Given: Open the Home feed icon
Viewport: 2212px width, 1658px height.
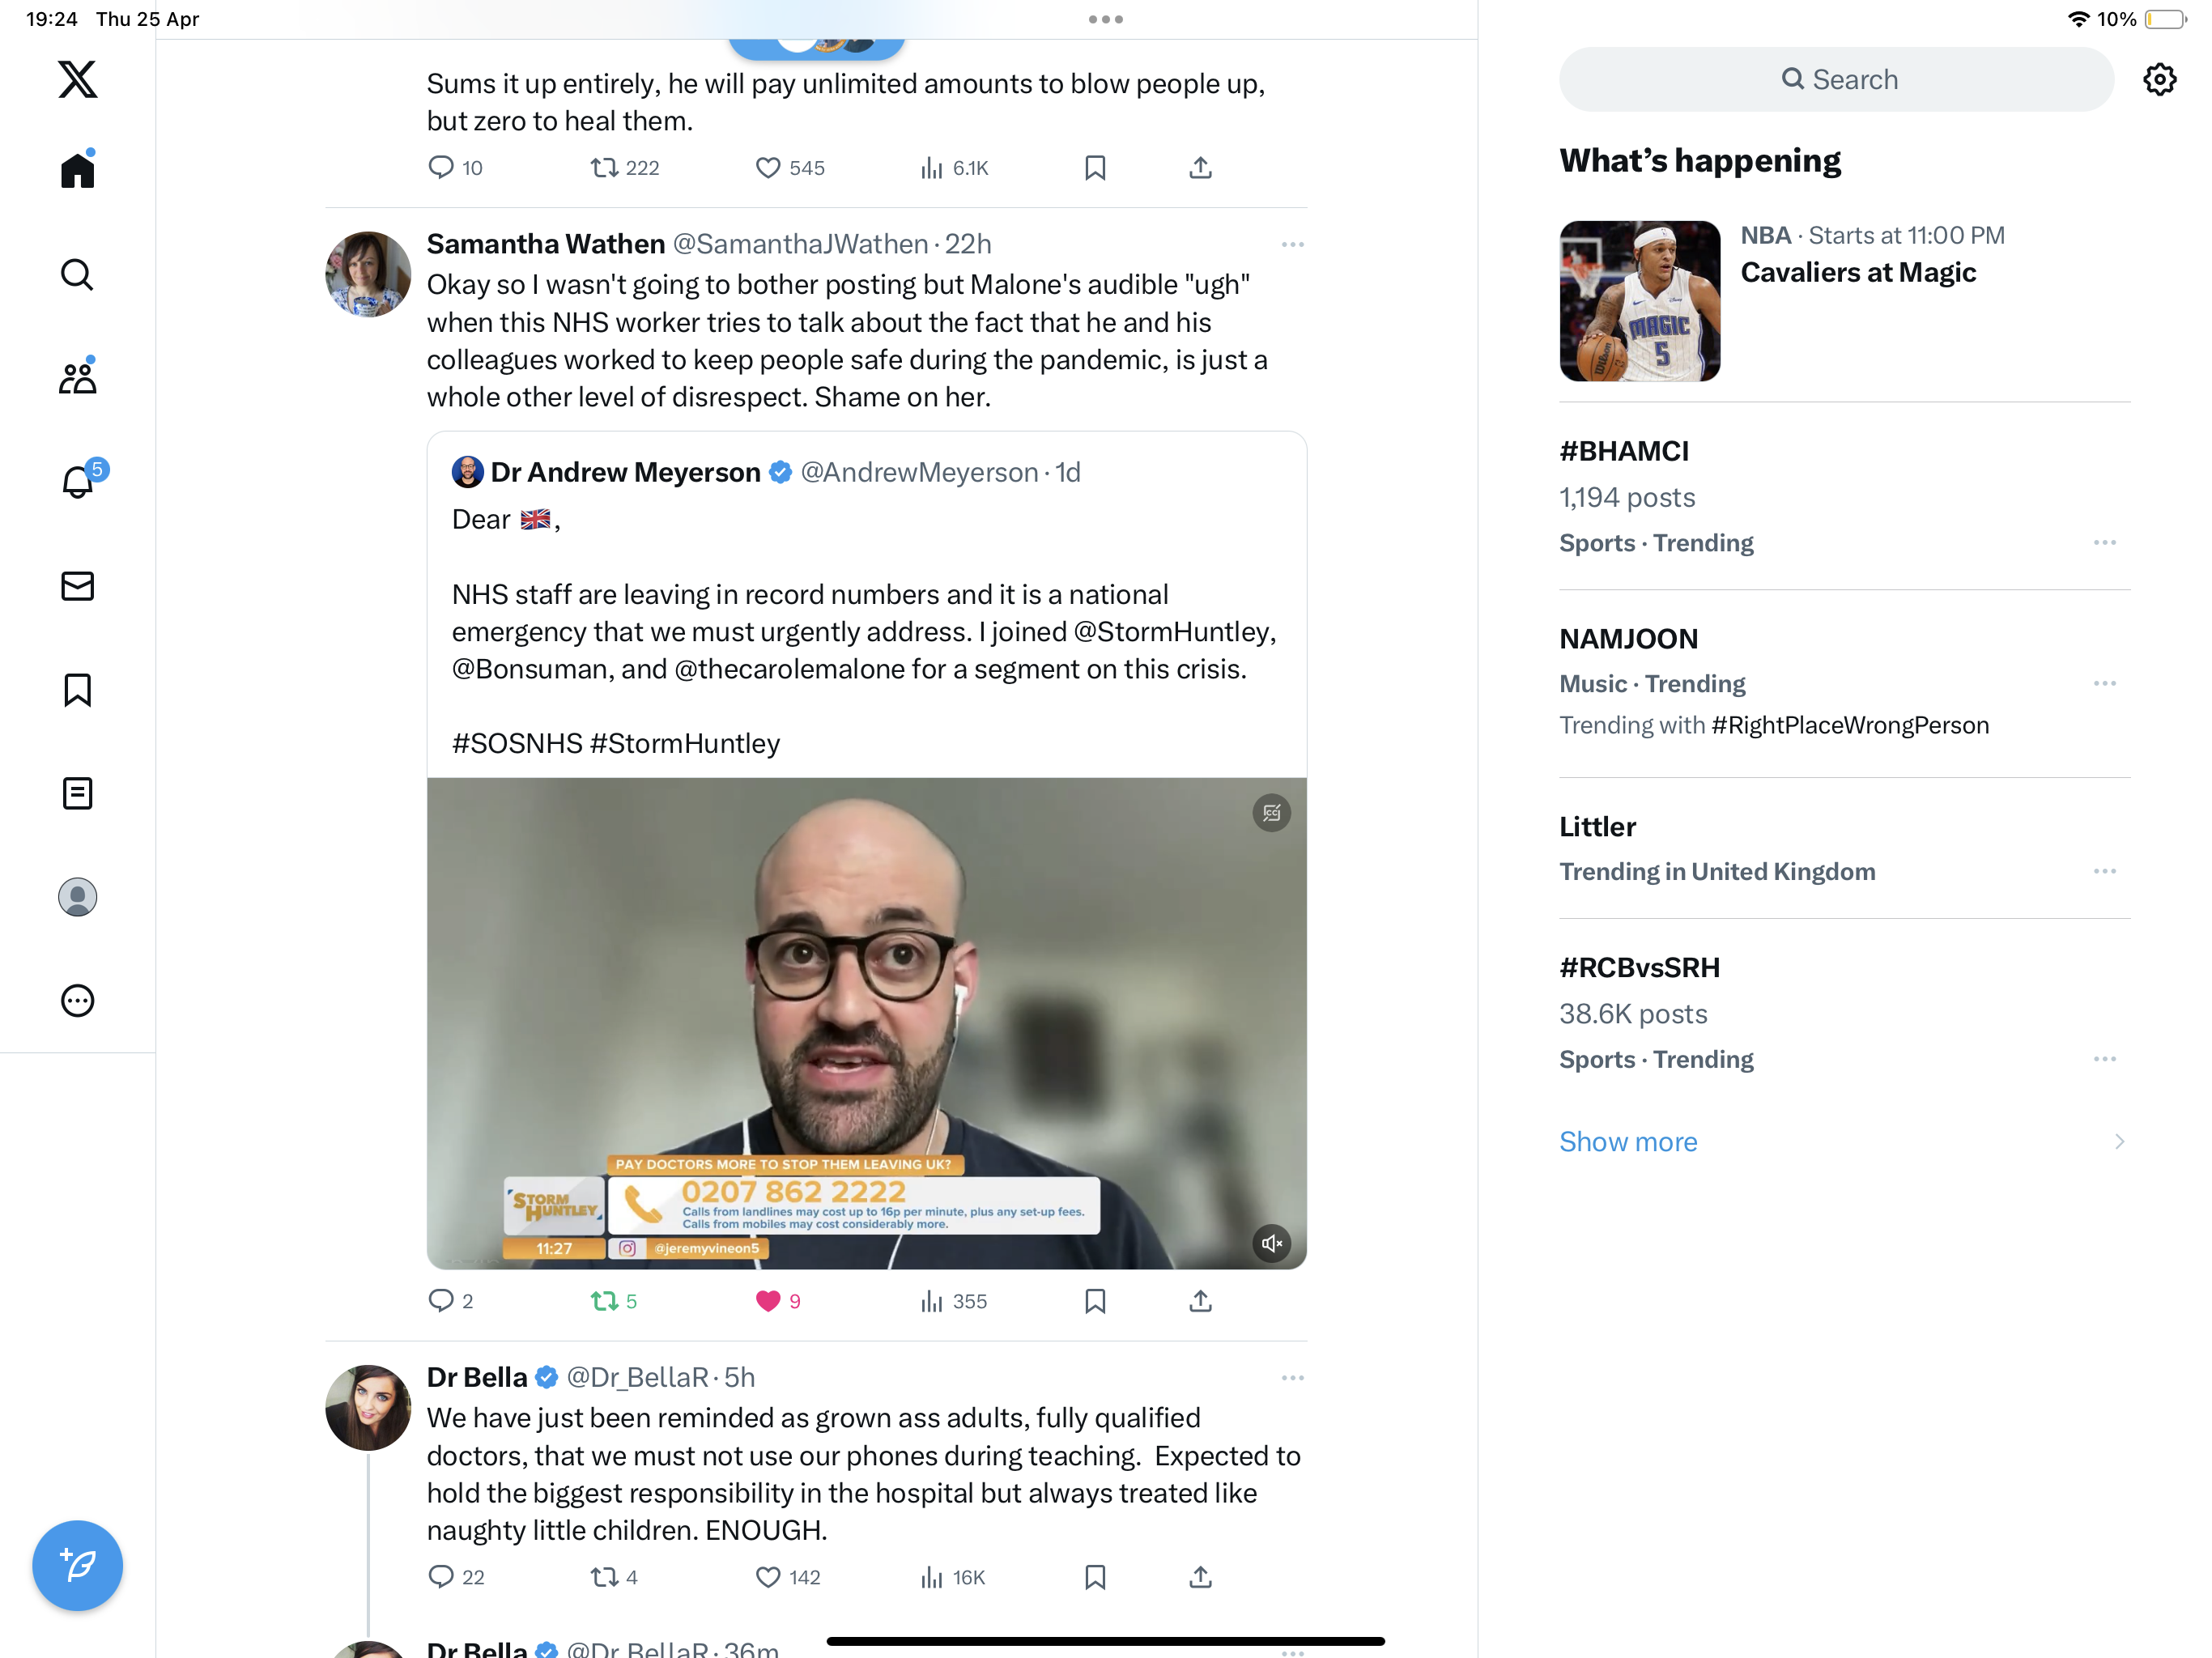Looking at the screenshot, I should (77, 169).
